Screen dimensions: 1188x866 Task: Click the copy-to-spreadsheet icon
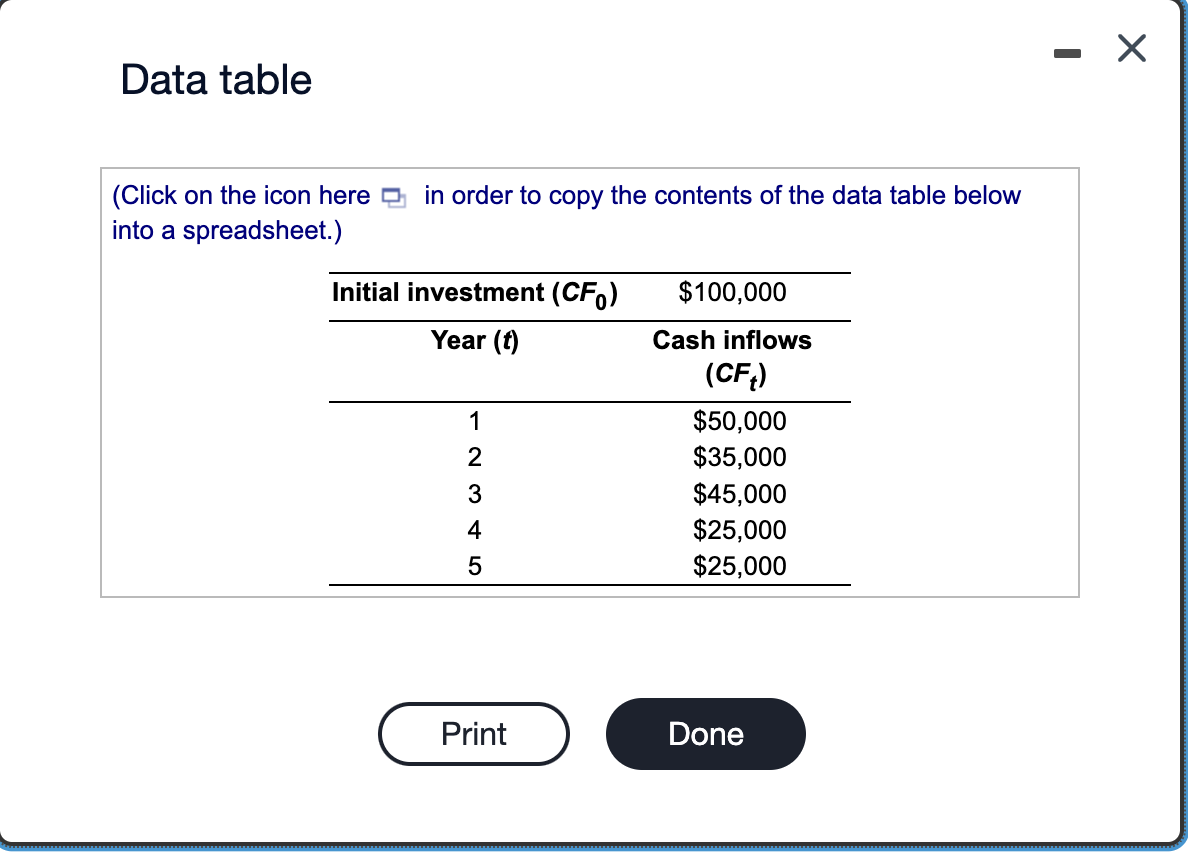point(393,199)
